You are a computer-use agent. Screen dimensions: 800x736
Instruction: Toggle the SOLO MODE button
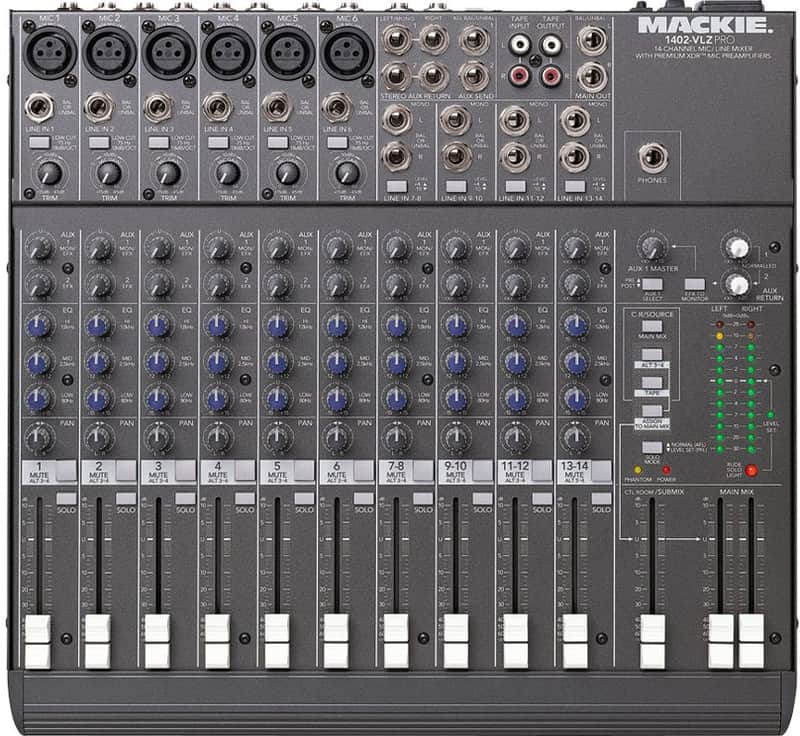652,447
